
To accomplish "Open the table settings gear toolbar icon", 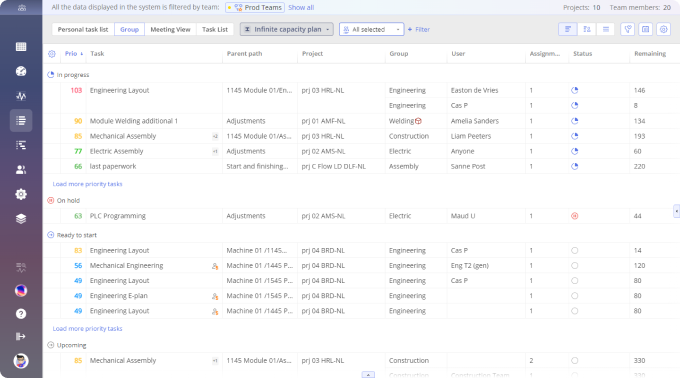I will pyautogui.click(x=663, y=29).
